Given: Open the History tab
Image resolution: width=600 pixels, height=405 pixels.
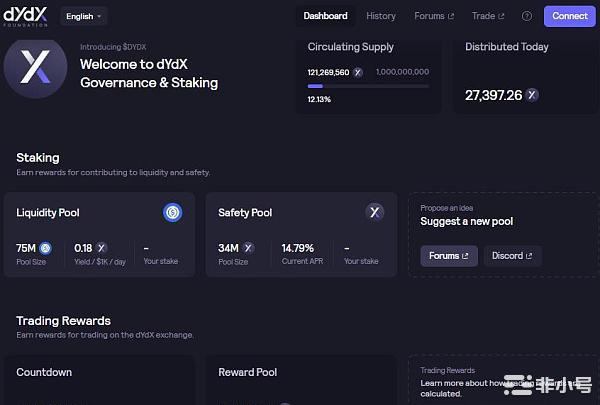Looking at the screenshot, I should point(381,16).
